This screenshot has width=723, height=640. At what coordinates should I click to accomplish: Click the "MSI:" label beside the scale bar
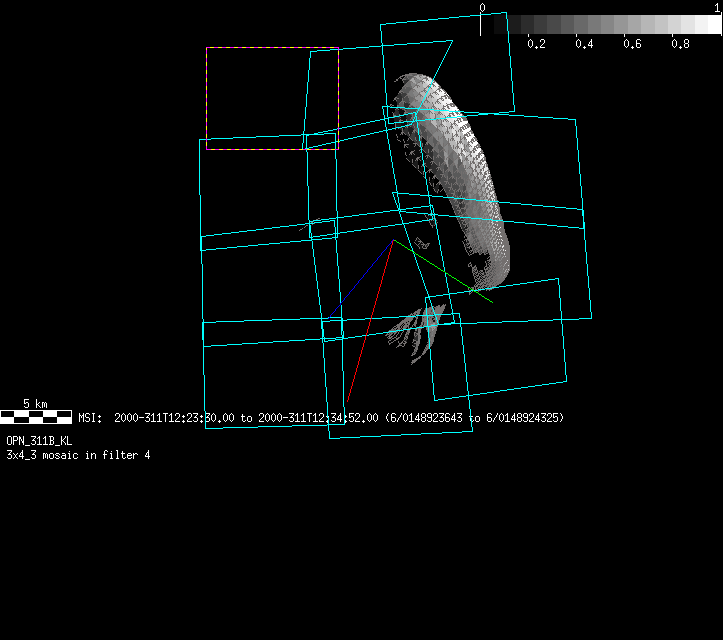click(90, 418)
